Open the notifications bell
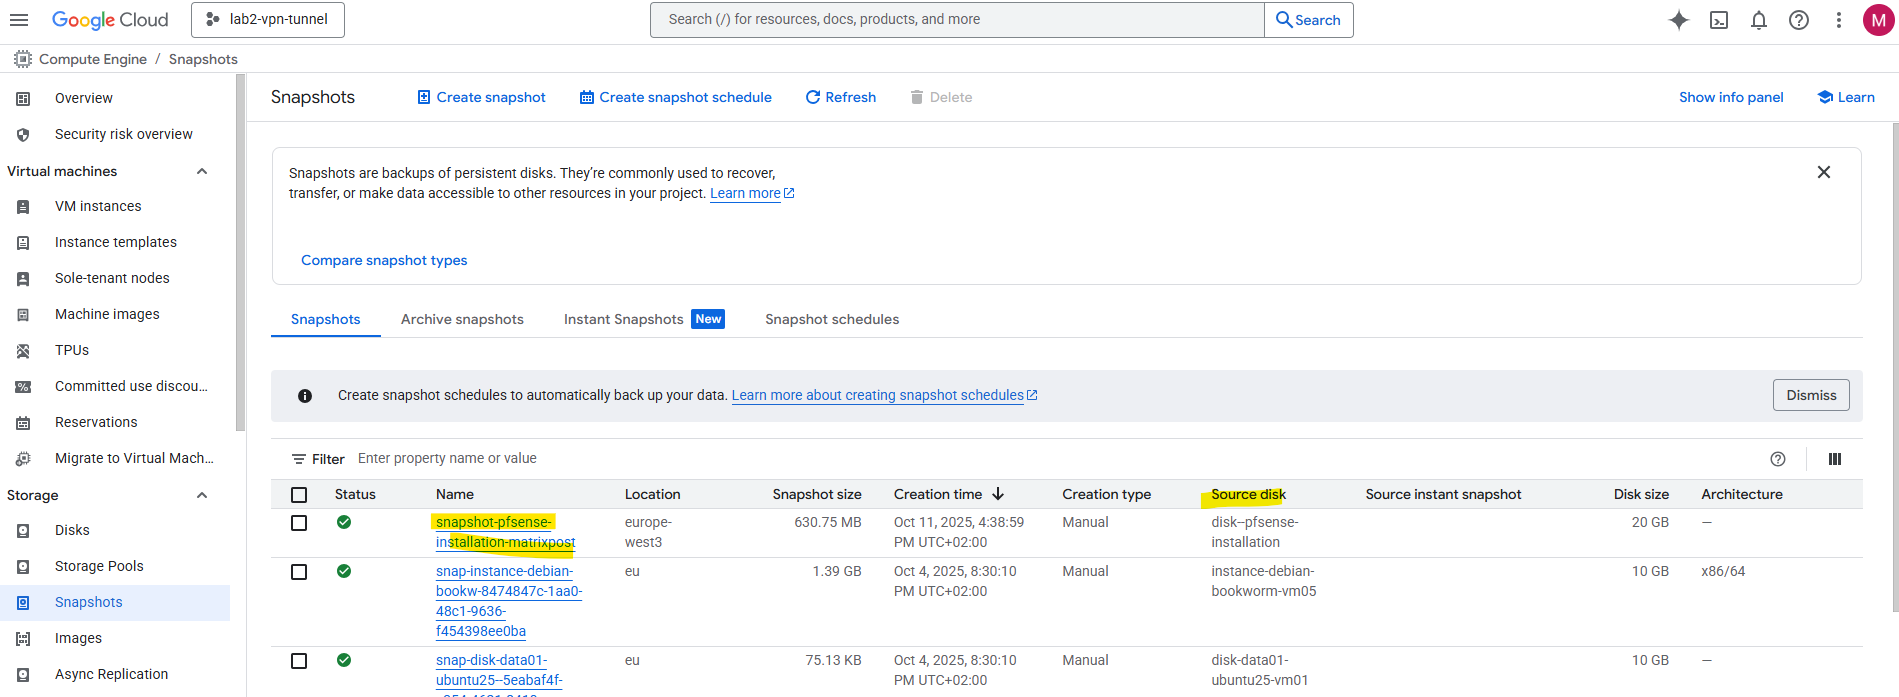1899x697 pixels. [x=1759, y=20]
